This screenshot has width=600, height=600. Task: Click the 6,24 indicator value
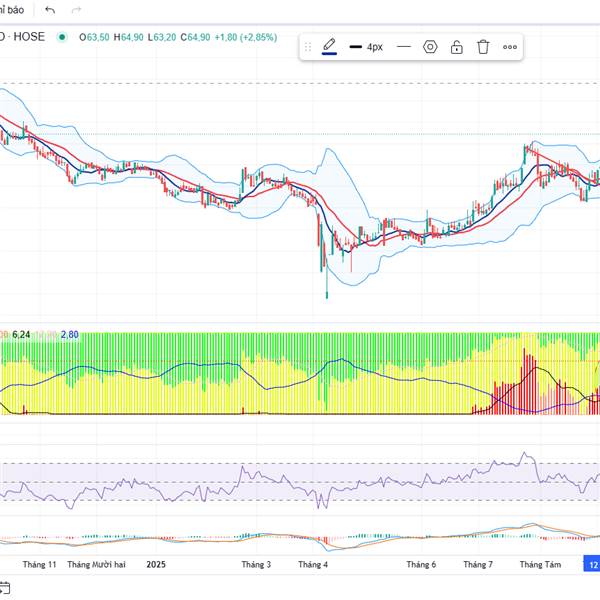[21, 335]
